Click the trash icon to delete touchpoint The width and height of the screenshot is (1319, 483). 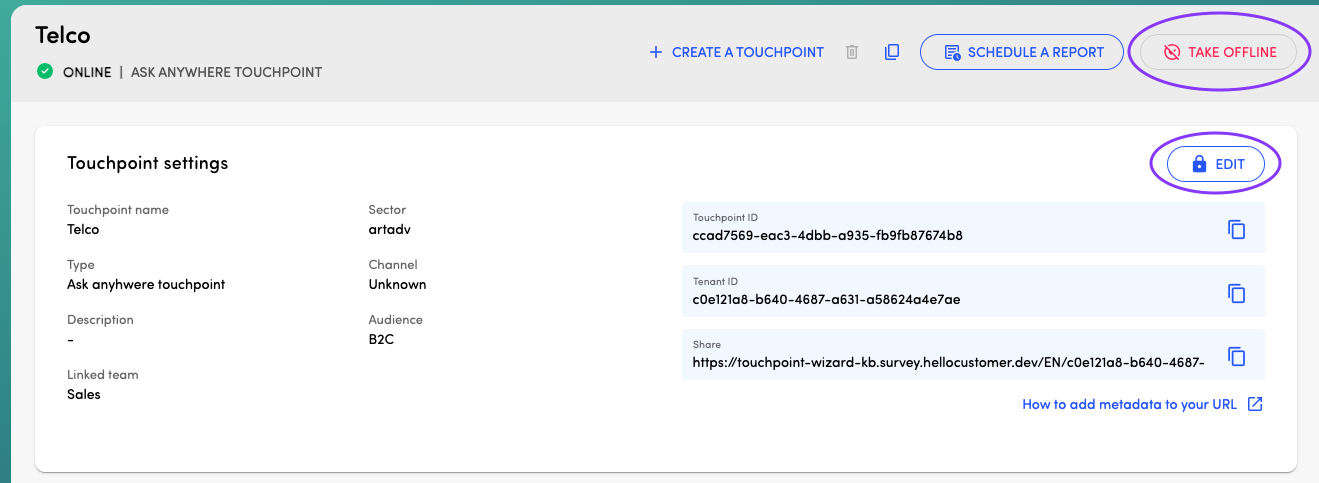tap(852, 52)
